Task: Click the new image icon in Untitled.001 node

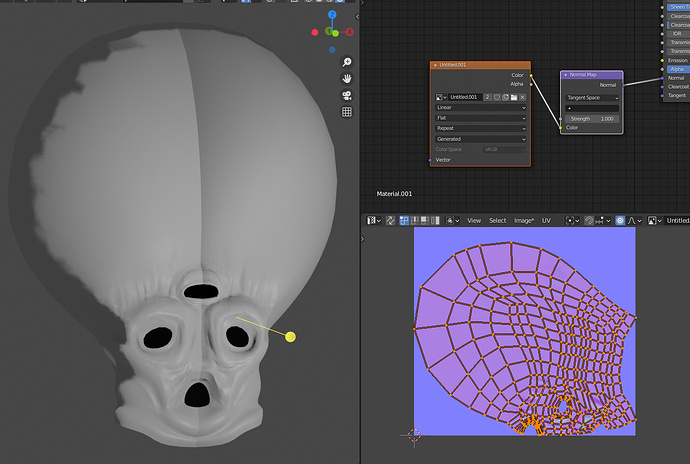Action: [x=505, y=97]
